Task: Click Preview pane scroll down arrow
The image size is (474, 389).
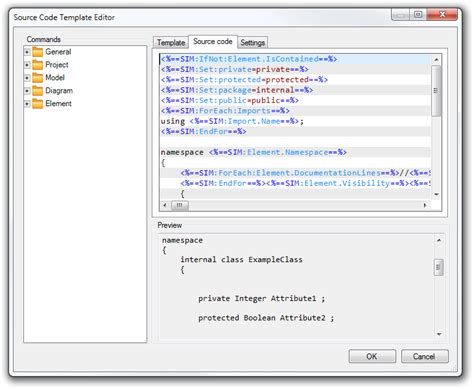Action: pyautogui.click(x=439, y=334)
